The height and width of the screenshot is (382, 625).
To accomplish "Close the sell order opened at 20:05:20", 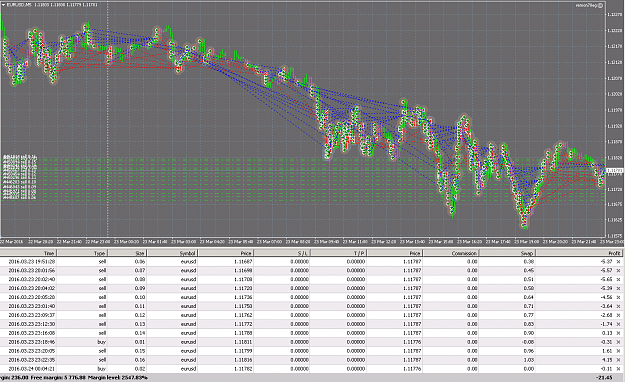I will (x=618, y=297).
